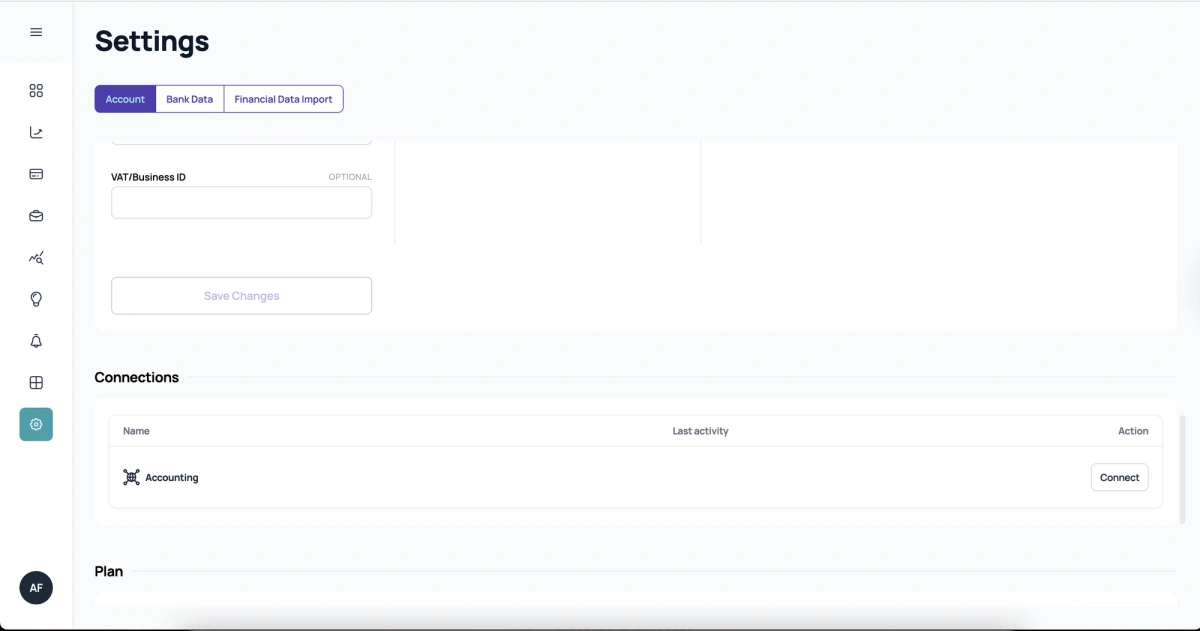Select the briefcase portfolio icon
This screenshot has width=1200, height=631.
click(x=36, y=216)
